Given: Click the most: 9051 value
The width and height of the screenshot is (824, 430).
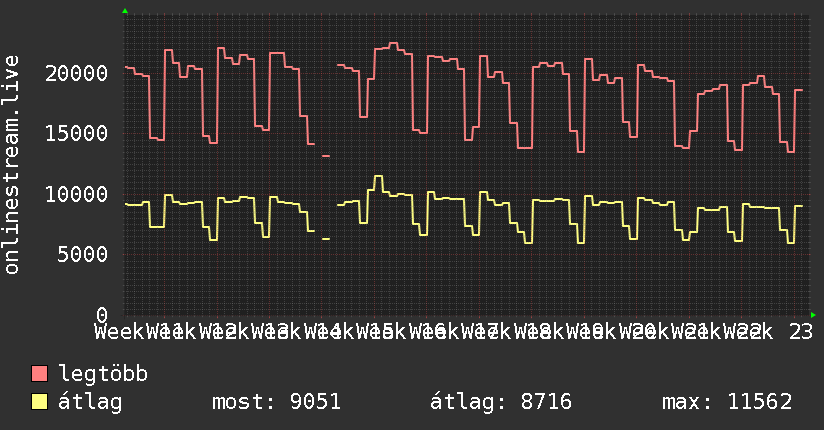Looking at the screenshot, I should point(276,402).
